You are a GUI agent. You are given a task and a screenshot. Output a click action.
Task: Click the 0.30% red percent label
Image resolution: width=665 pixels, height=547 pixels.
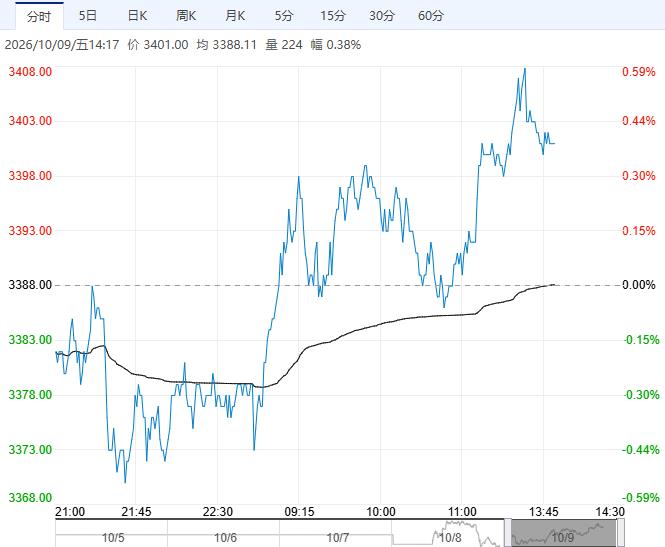[639, 176]
